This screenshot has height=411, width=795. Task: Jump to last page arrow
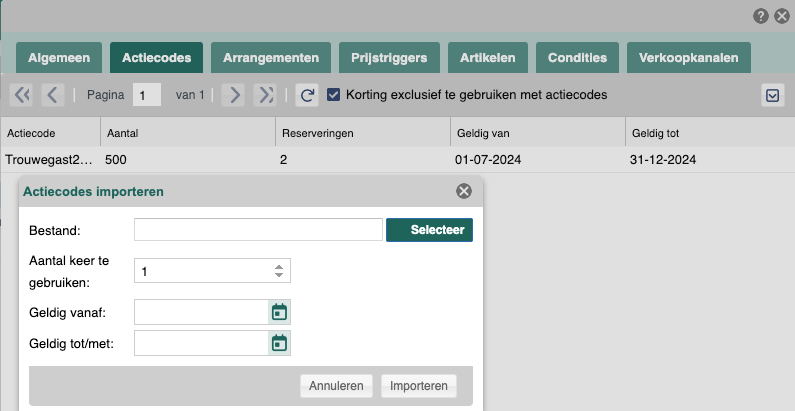[265, 95]
